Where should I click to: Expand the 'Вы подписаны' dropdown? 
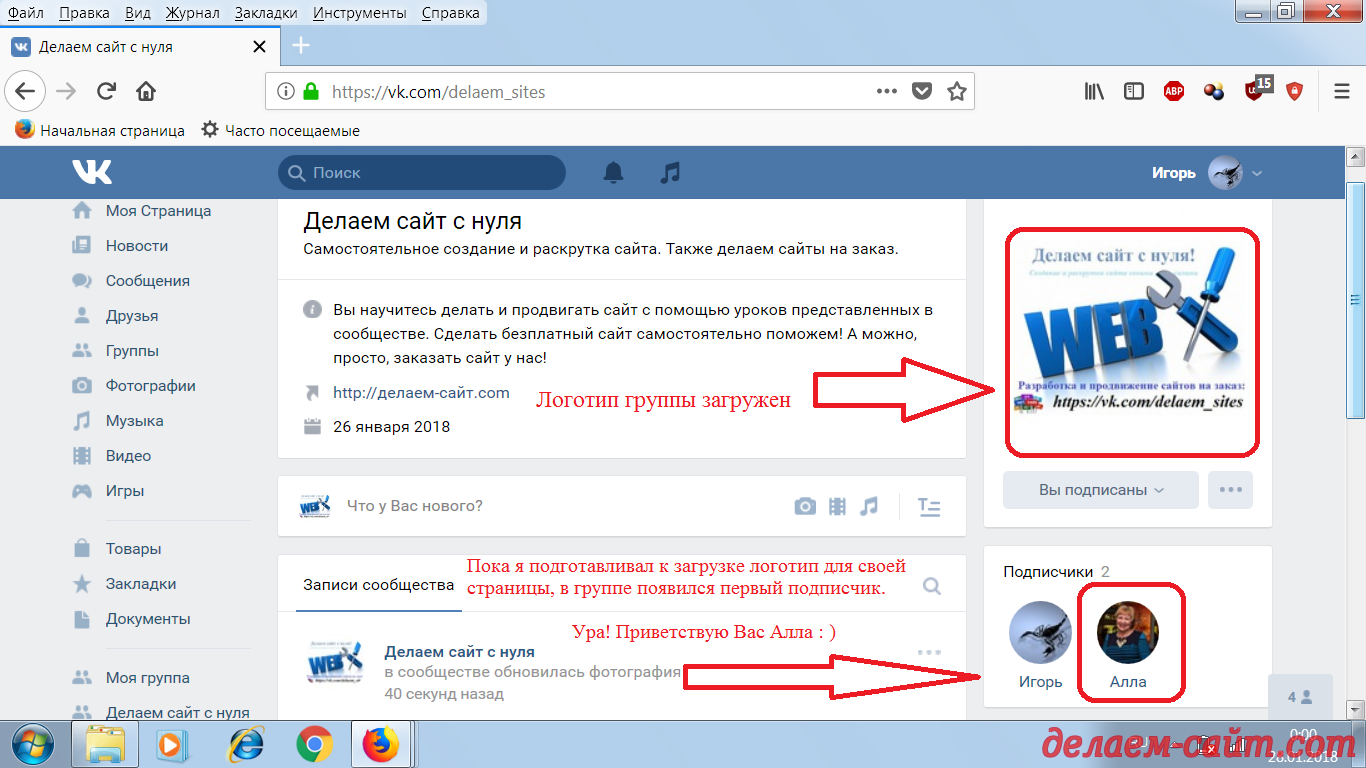[1101, 490]
